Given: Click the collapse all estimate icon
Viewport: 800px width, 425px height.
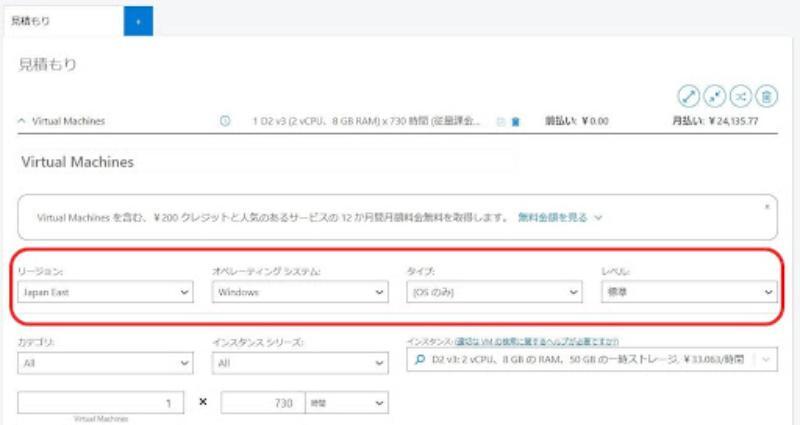Looking at the screenshot, I should (x=715, y=96).
